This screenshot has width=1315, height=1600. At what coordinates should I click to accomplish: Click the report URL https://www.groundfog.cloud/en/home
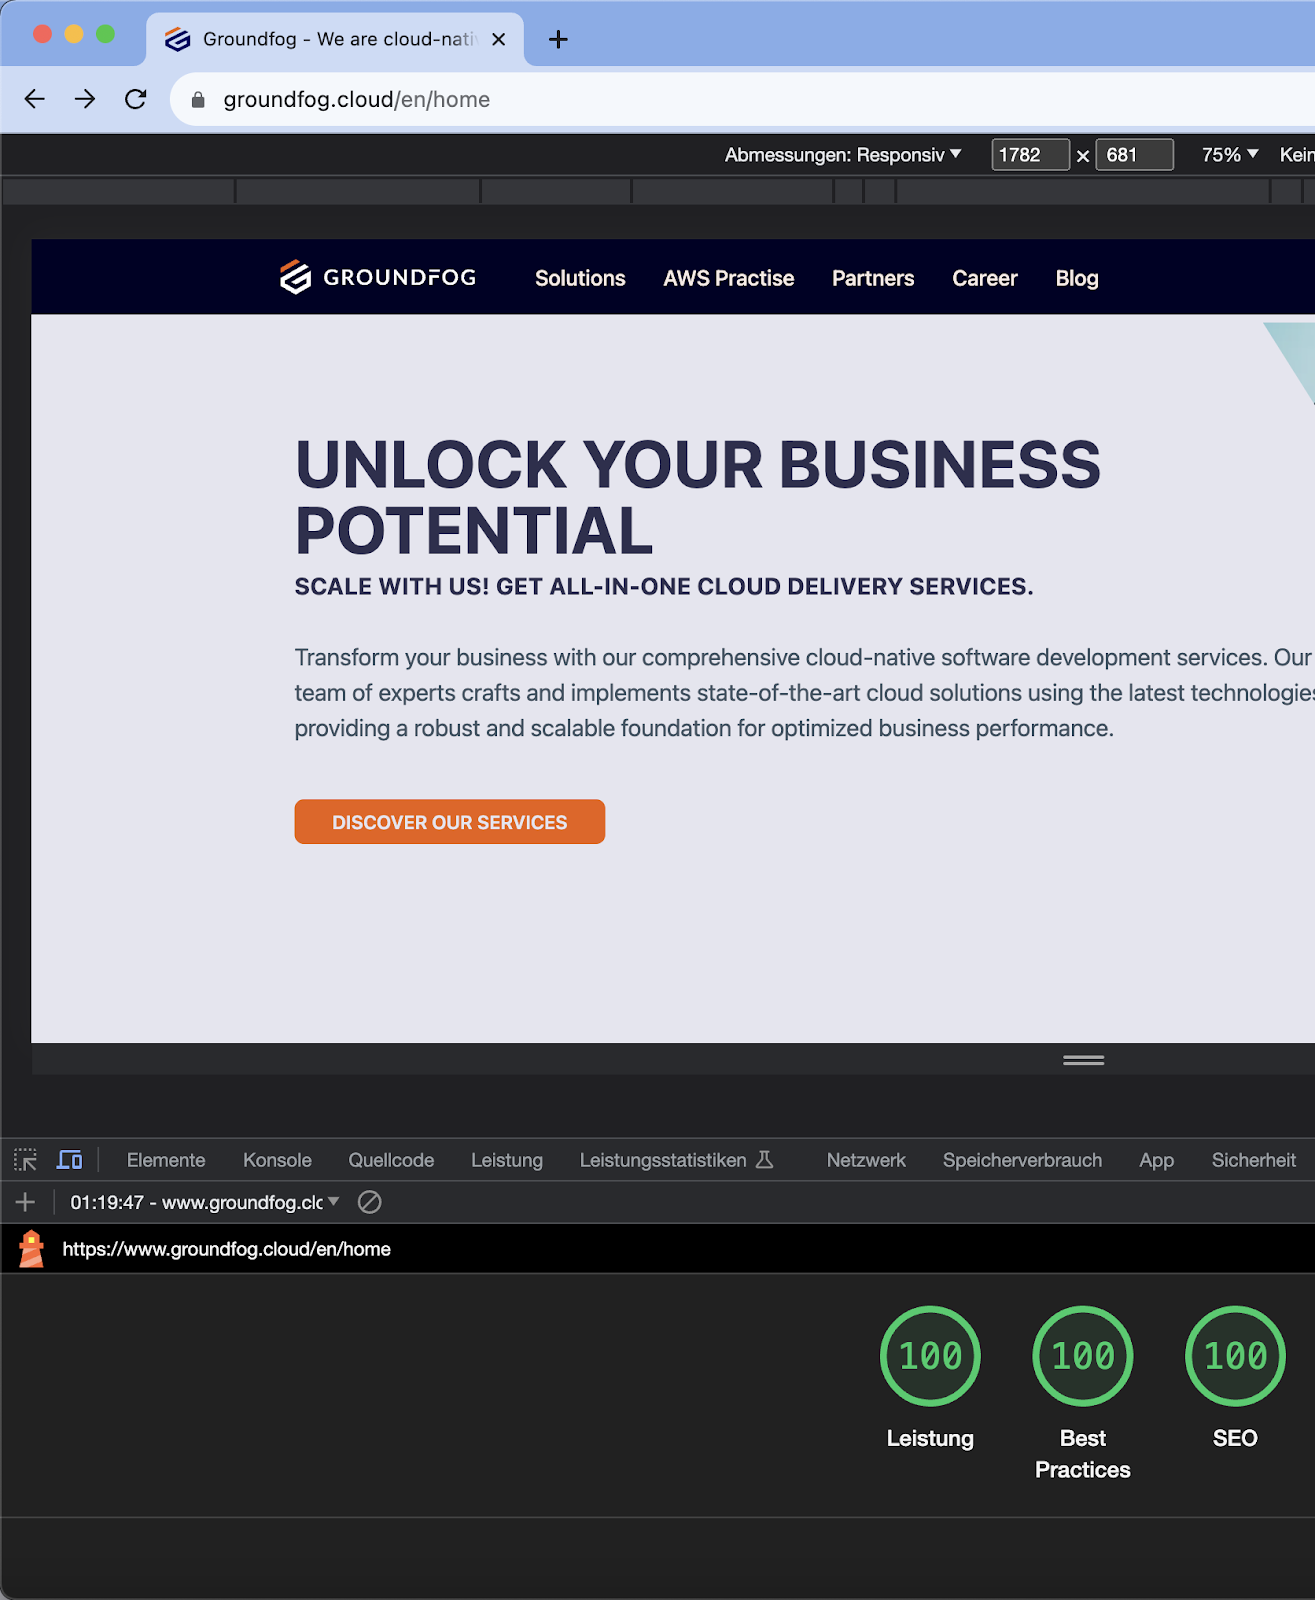click(x=227, y=1249)
